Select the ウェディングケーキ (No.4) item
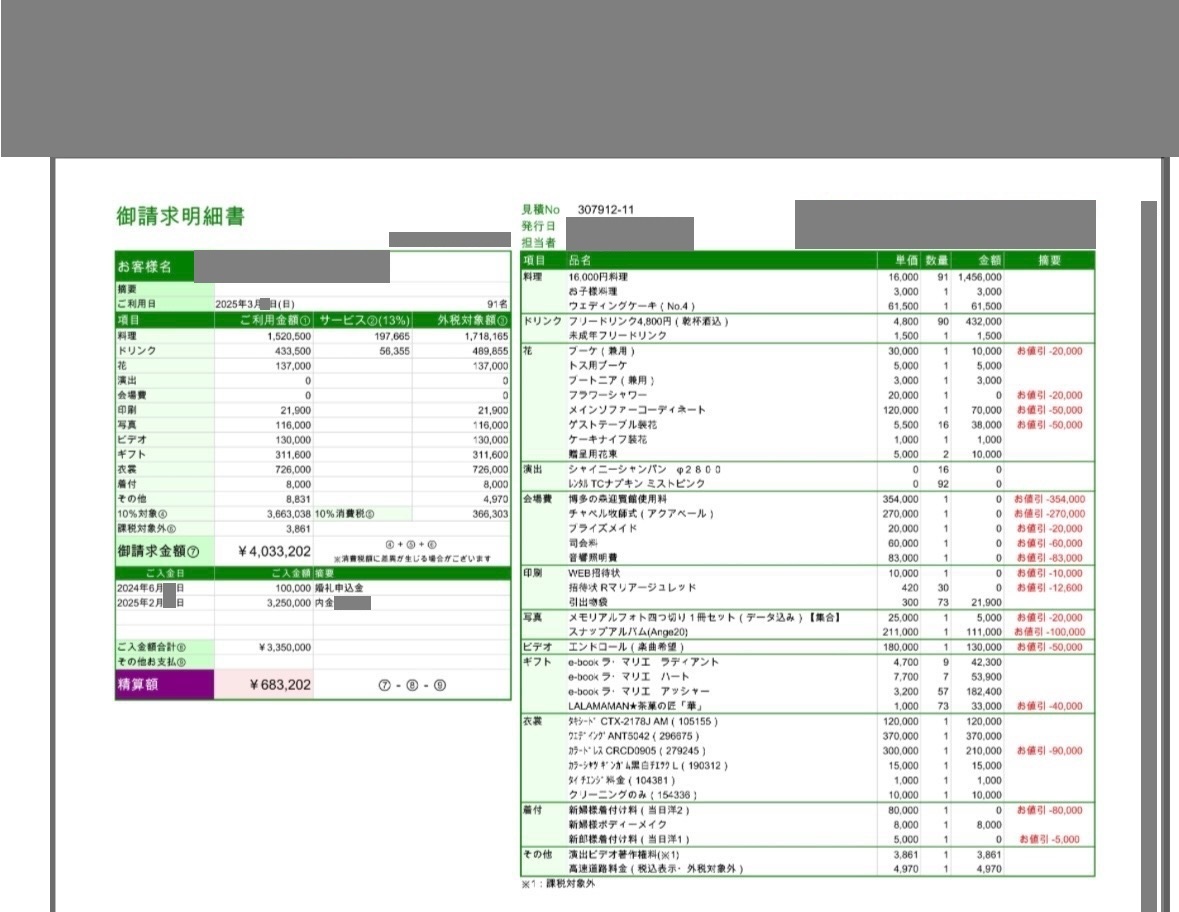 pos(631,305)
